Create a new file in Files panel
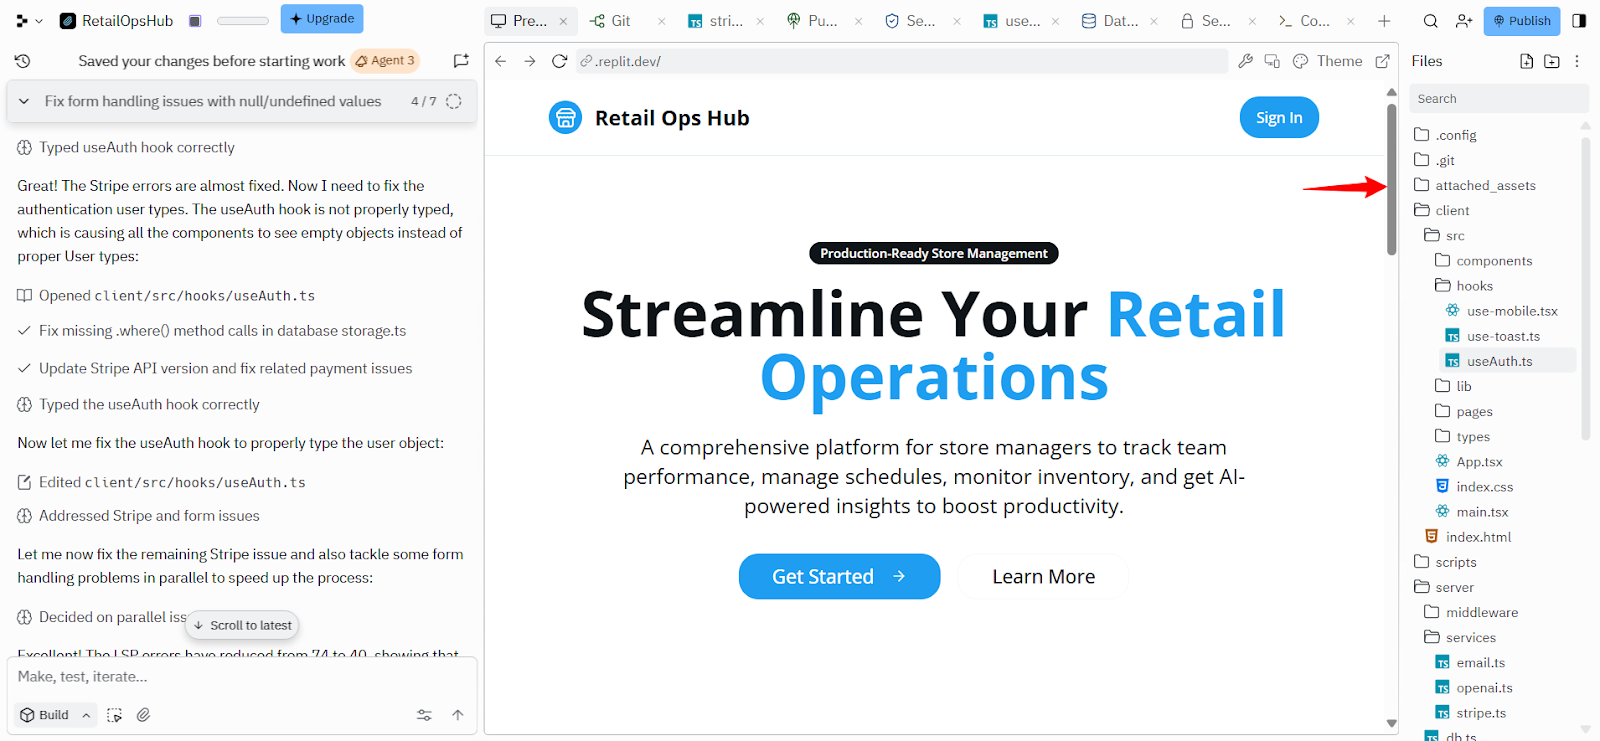 [1526, 61]
